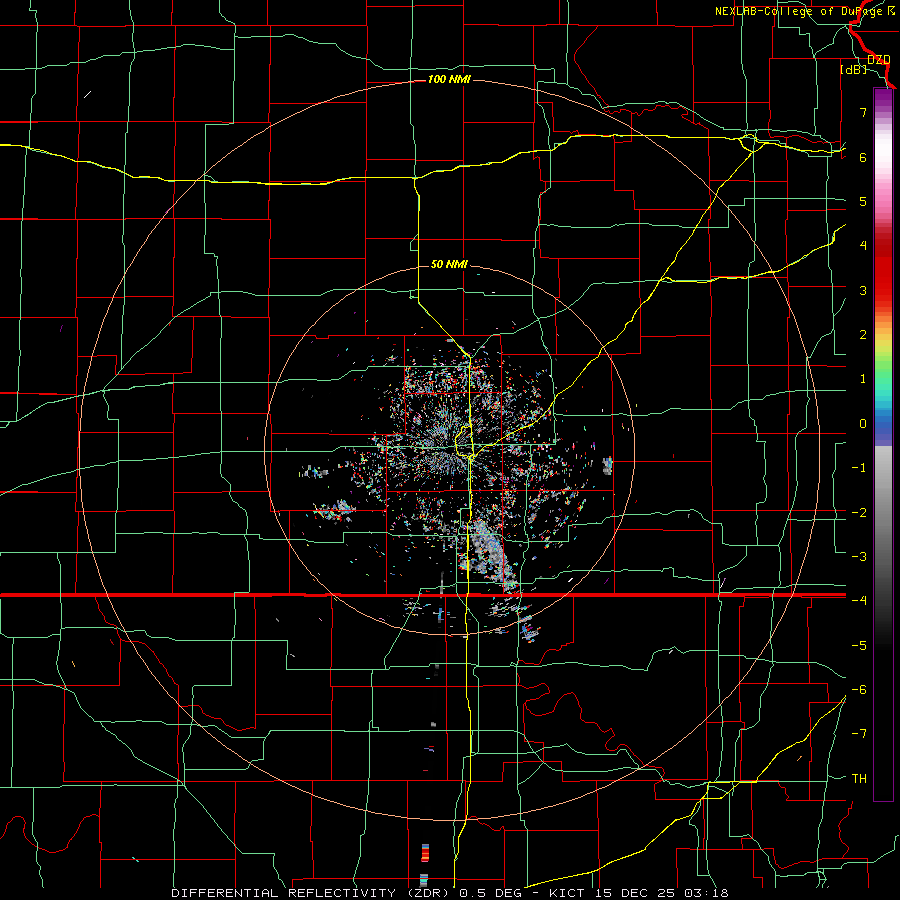This screenshot has width=900, height=900.
Task: Click the "100 NMI" range ring label
Action: point(449,79)
